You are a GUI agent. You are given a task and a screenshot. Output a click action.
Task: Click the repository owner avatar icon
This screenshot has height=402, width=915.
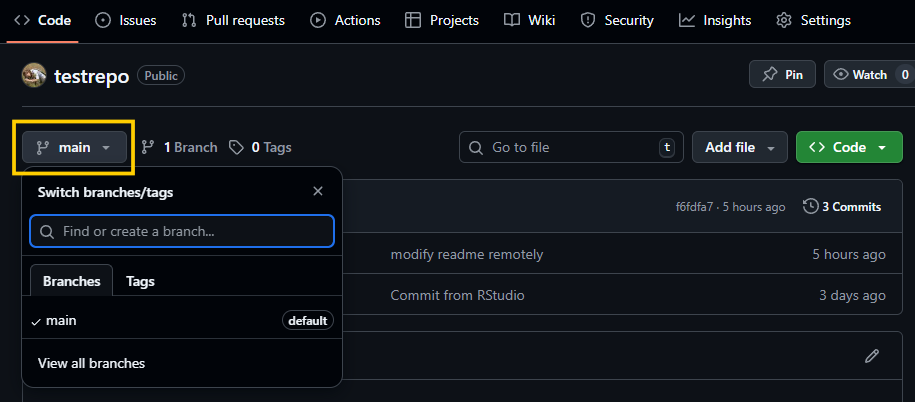[x=34, y=75]
